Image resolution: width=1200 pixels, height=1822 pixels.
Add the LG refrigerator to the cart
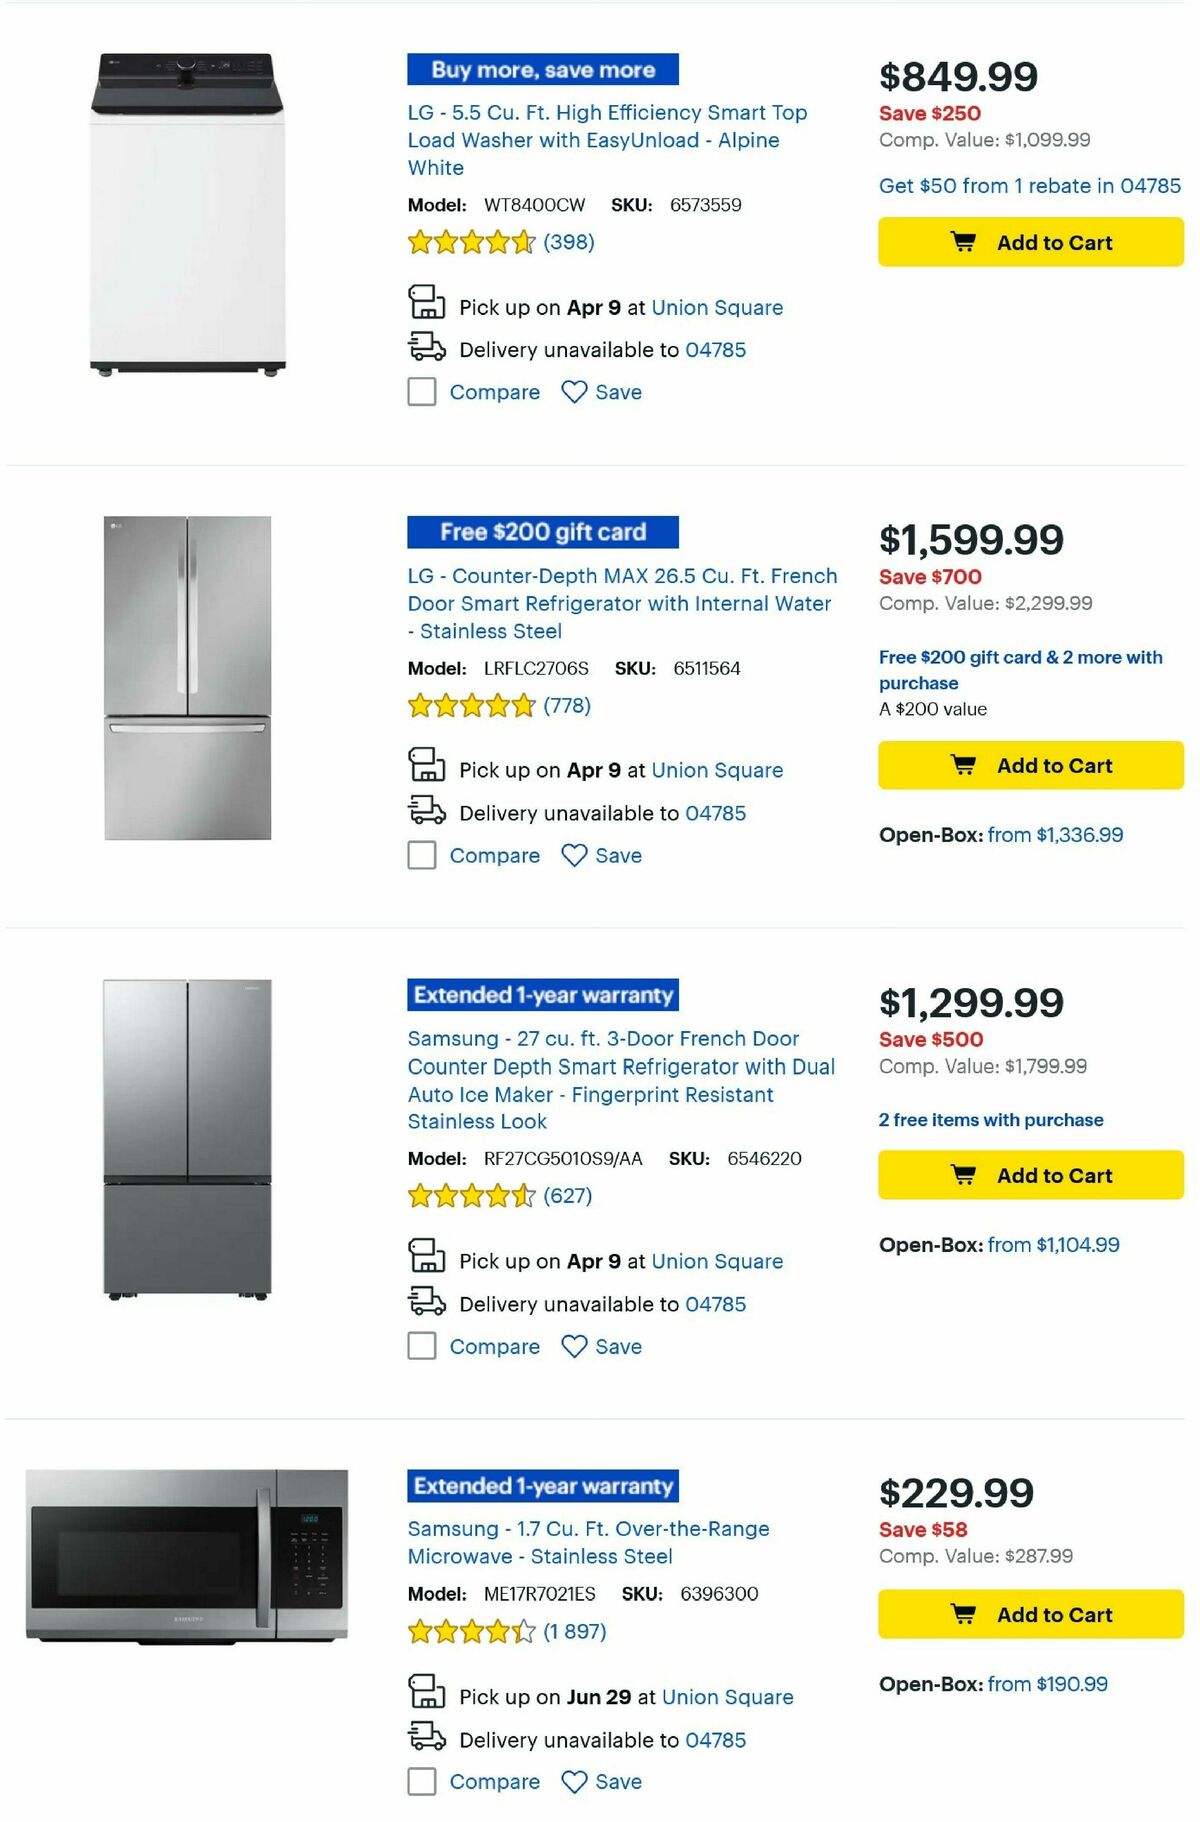point(1028,765)
